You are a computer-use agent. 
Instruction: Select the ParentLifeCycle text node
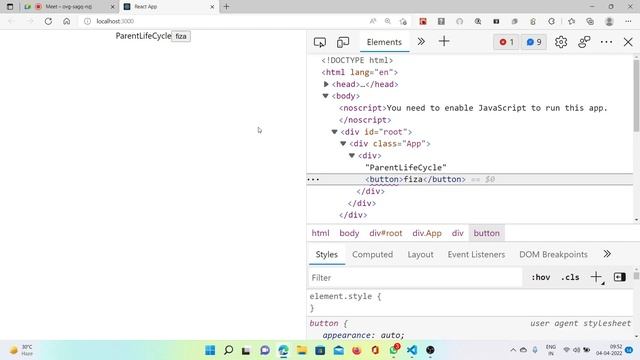coord(406,167)
